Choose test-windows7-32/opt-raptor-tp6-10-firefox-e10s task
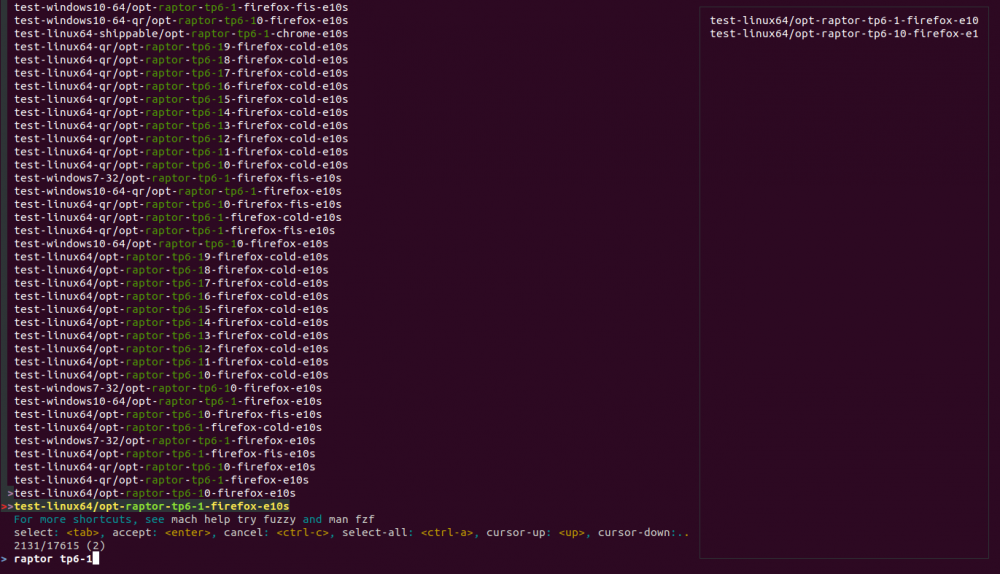Viewport: 1000px width, 574px height. tap(168, 388)
